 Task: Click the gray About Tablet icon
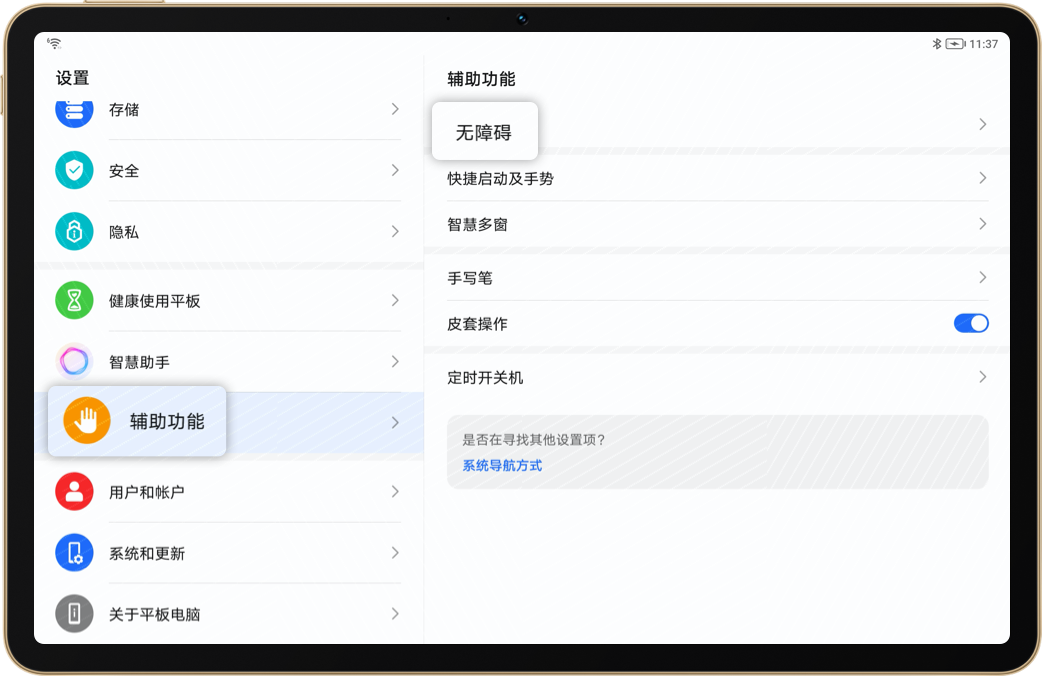74,614
